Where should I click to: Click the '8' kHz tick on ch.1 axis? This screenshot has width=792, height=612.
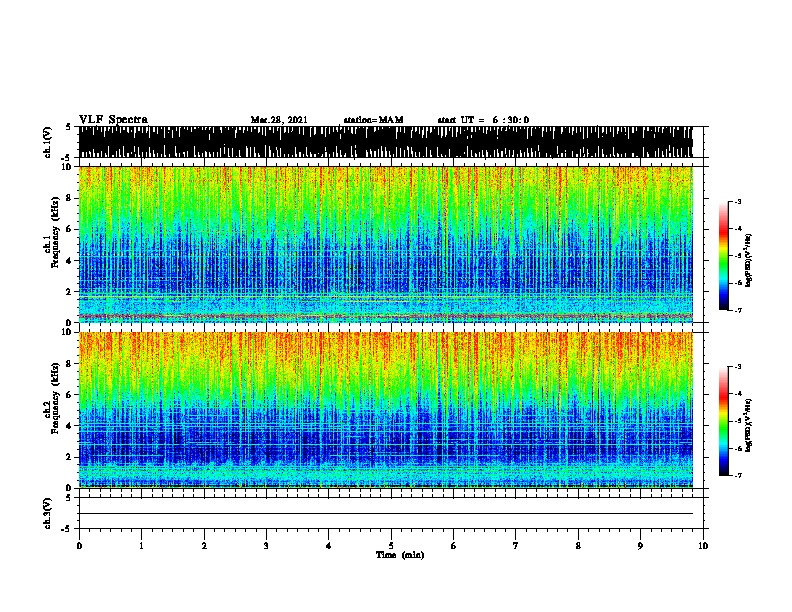point(70,198)
